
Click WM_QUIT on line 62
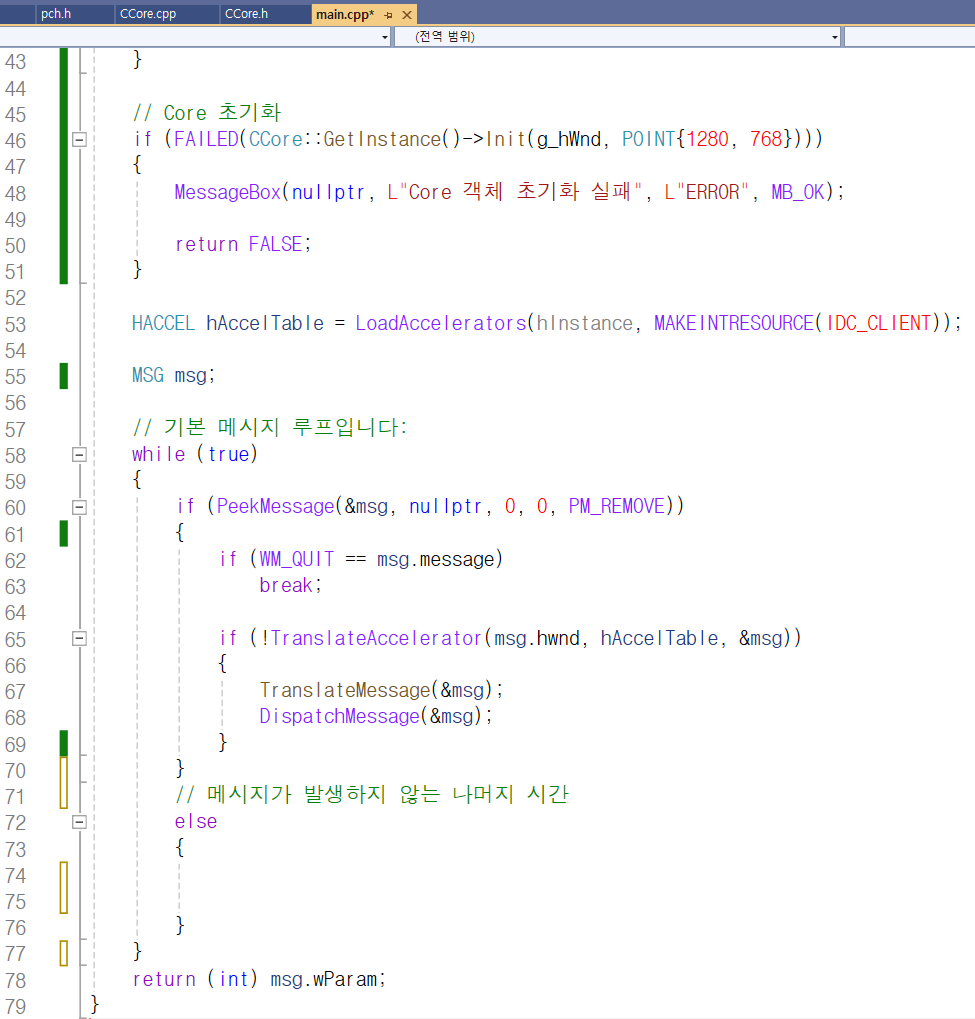tap(296, 559)
